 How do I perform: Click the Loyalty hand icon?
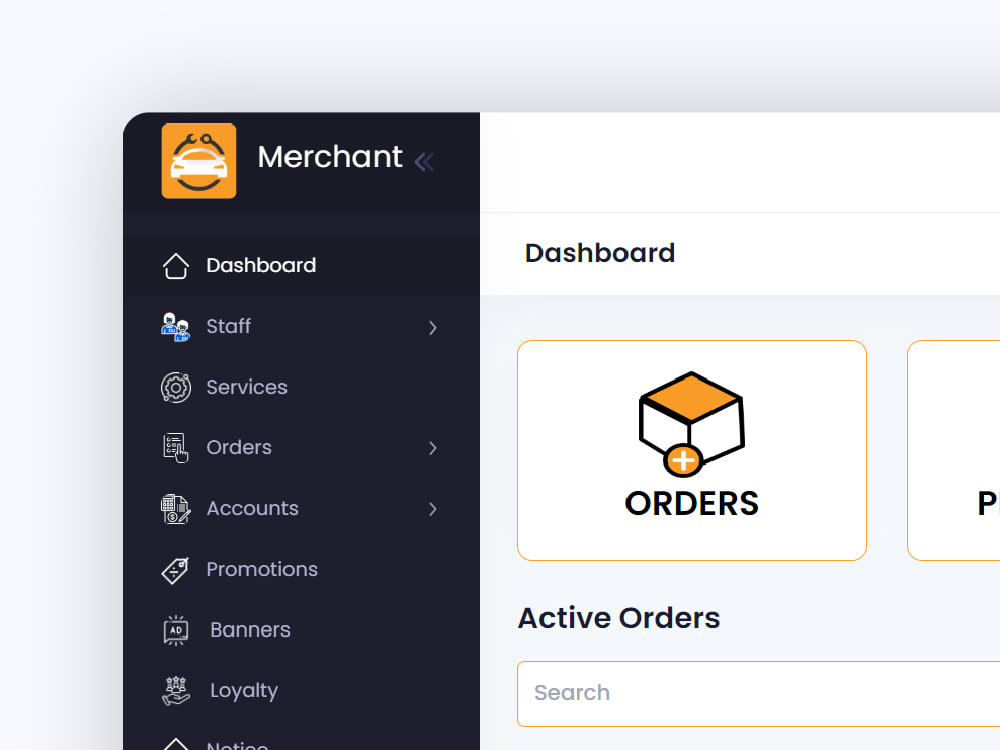pos(175,691)
